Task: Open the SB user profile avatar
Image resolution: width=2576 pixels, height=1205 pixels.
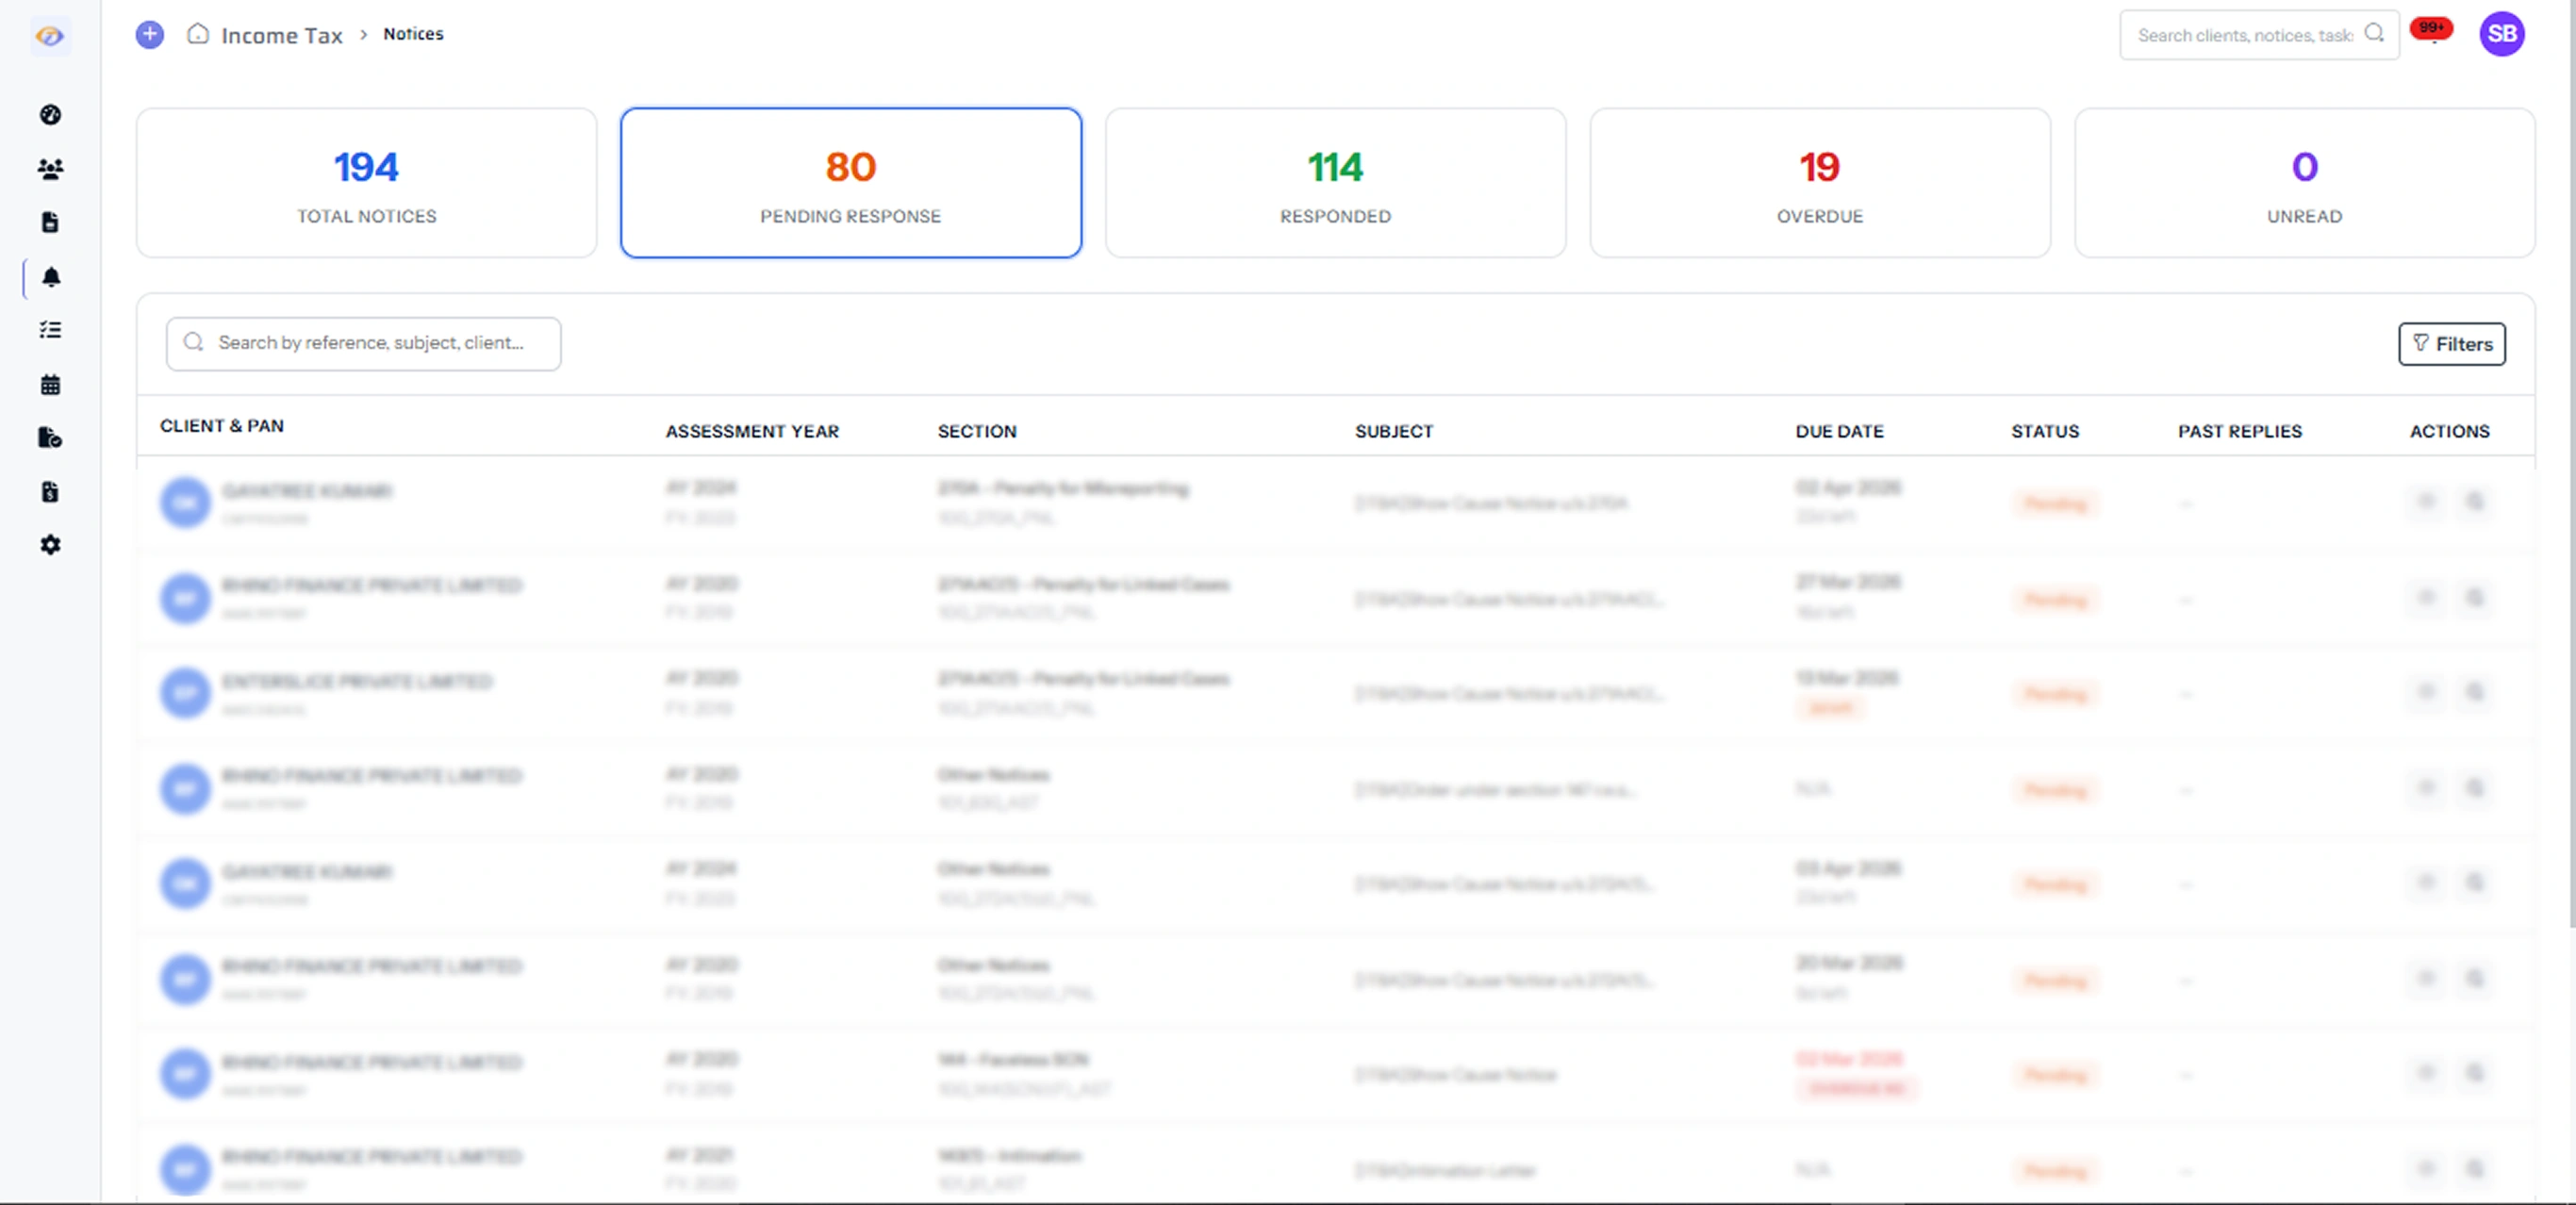Action: [2501, 34]
